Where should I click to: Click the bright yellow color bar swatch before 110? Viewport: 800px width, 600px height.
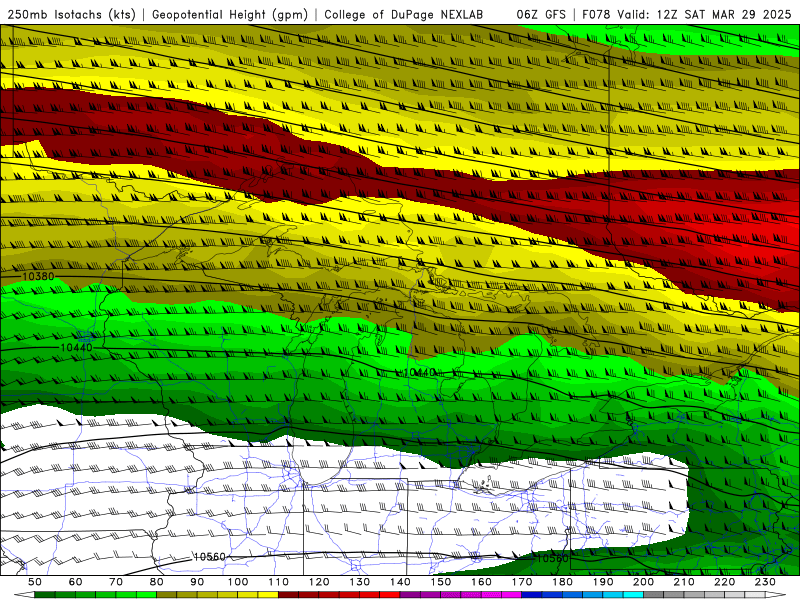(x=268, y=595)
